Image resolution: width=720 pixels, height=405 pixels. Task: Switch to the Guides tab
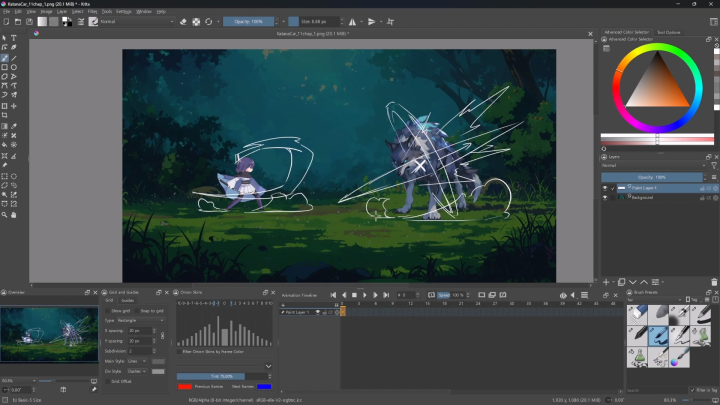128,300
